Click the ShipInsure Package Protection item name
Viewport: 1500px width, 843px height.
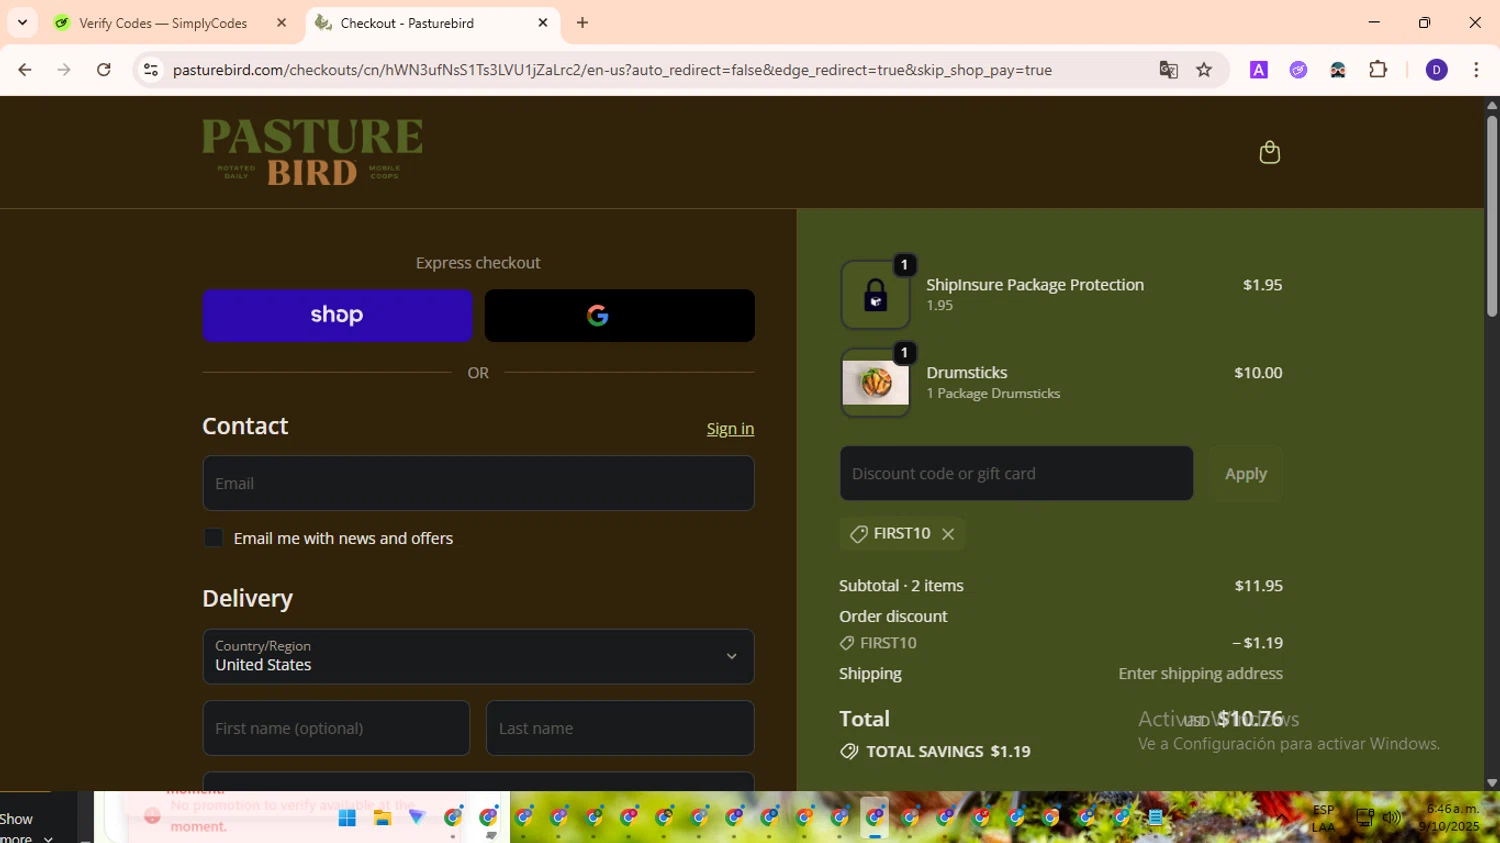pyautogui.click(x=1035, y=285)
